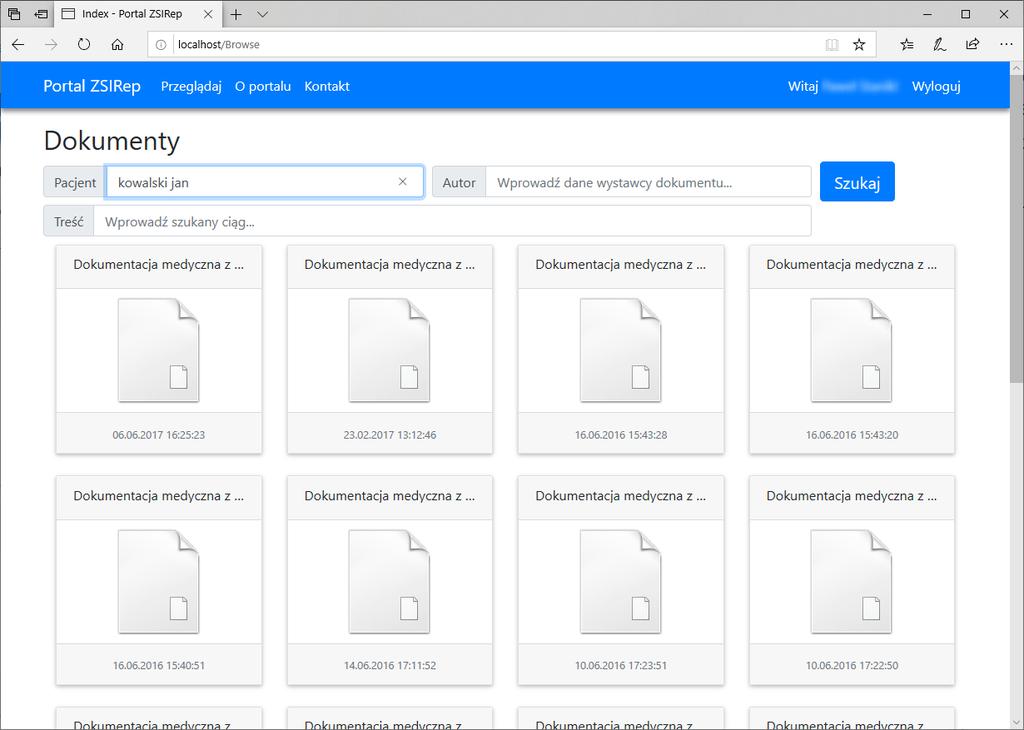Click the date text 16.06.2016 15:40:51
The image size is (1024, 730).
pyautogui.click(x=159, y=665)
